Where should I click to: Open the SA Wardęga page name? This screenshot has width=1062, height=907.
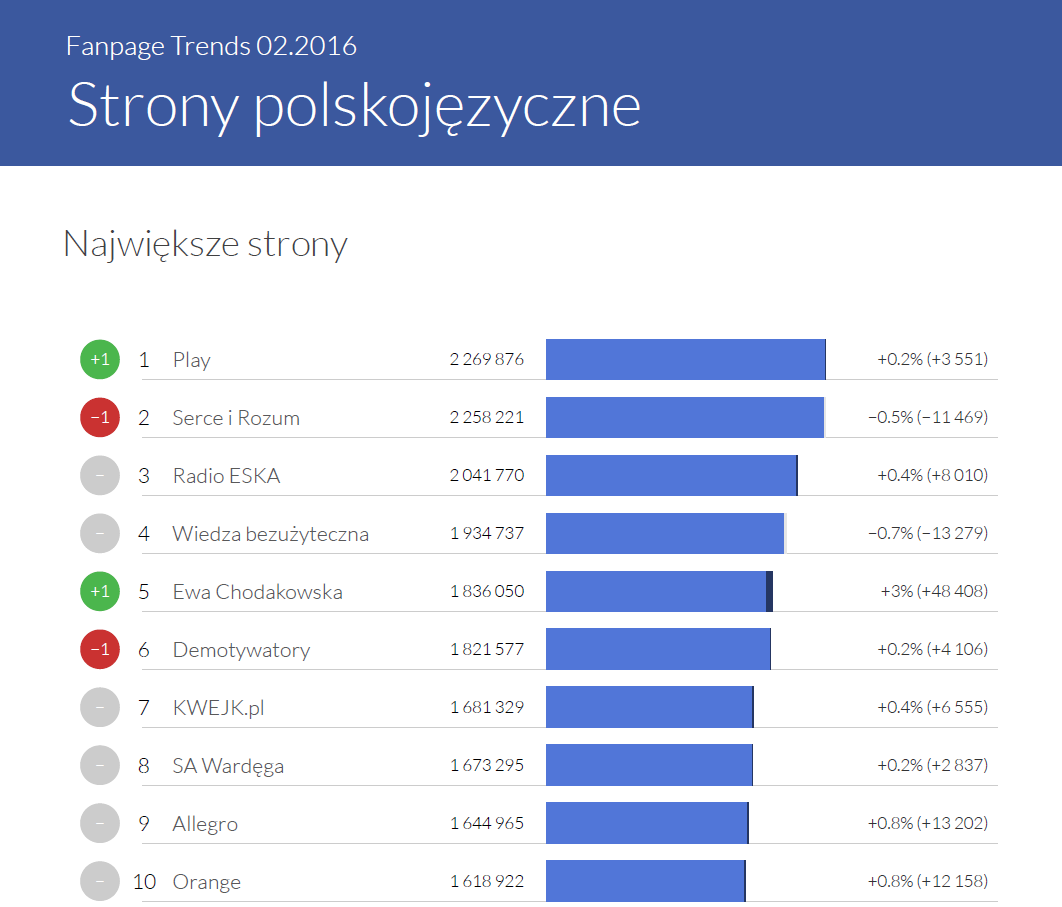pyautogui.click(x=228, y=766)
